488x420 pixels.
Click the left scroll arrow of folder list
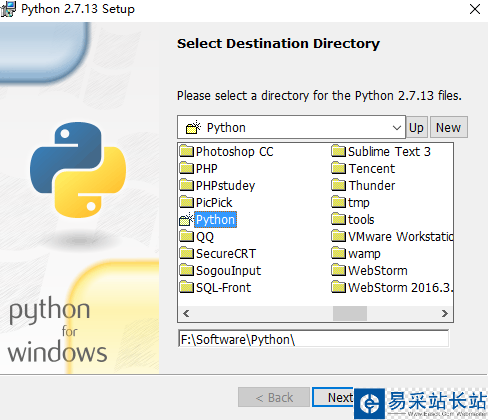[x=186, y=313]
